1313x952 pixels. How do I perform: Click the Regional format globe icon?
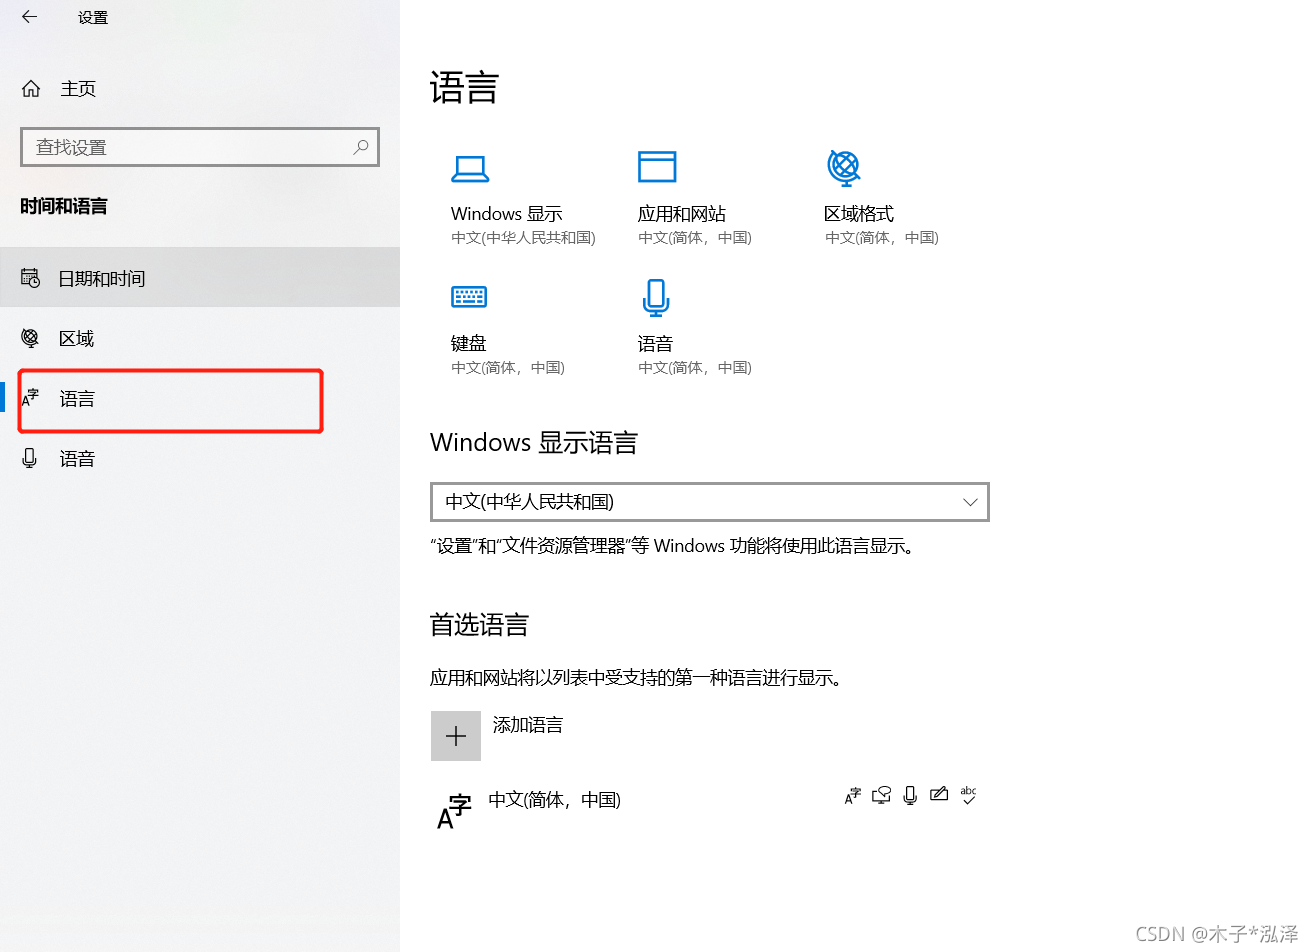pos(844,167)
